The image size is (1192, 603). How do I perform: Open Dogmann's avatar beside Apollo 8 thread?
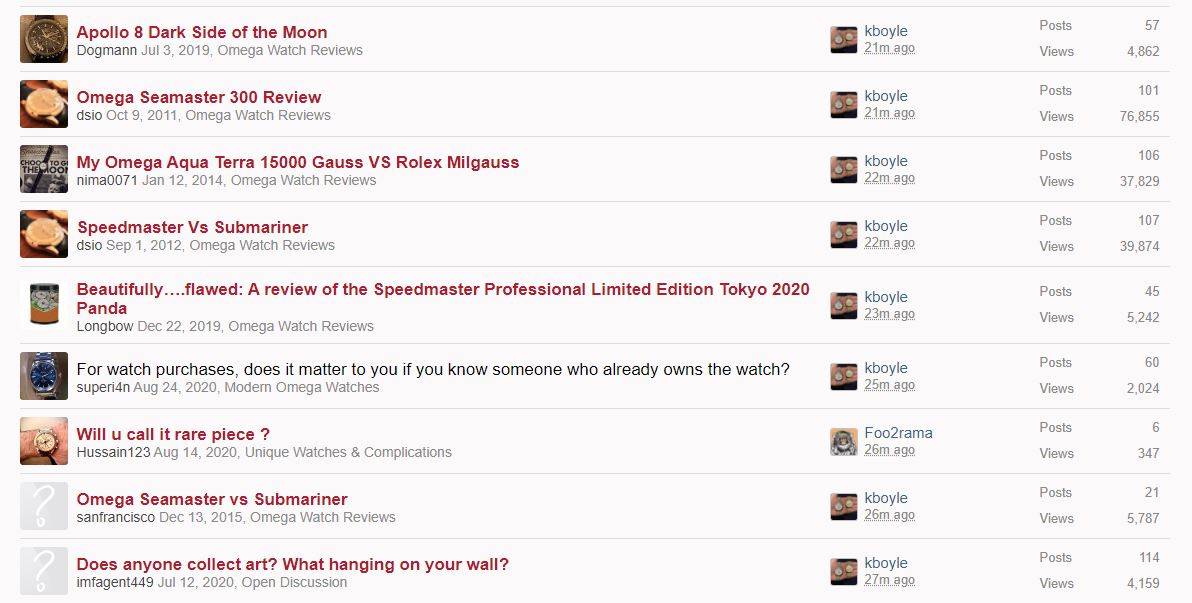click(x=44, y=39)
